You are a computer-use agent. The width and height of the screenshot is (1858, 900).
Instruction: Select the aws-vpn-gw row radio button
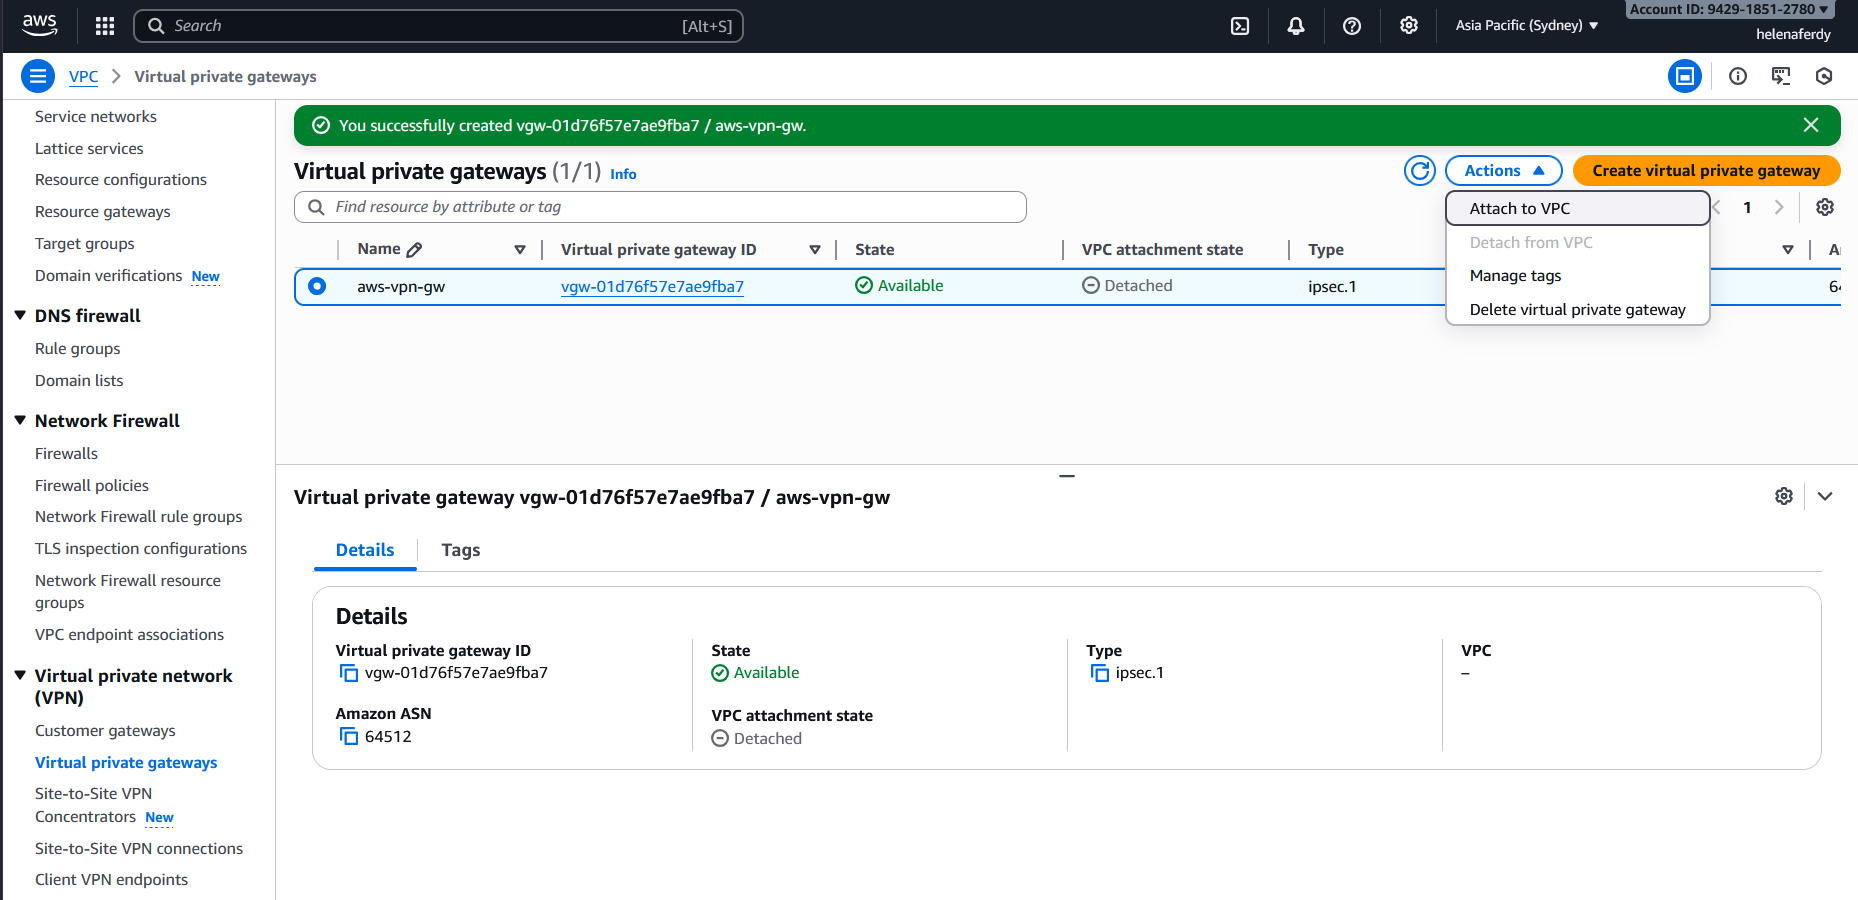click(x=317, y=286)
